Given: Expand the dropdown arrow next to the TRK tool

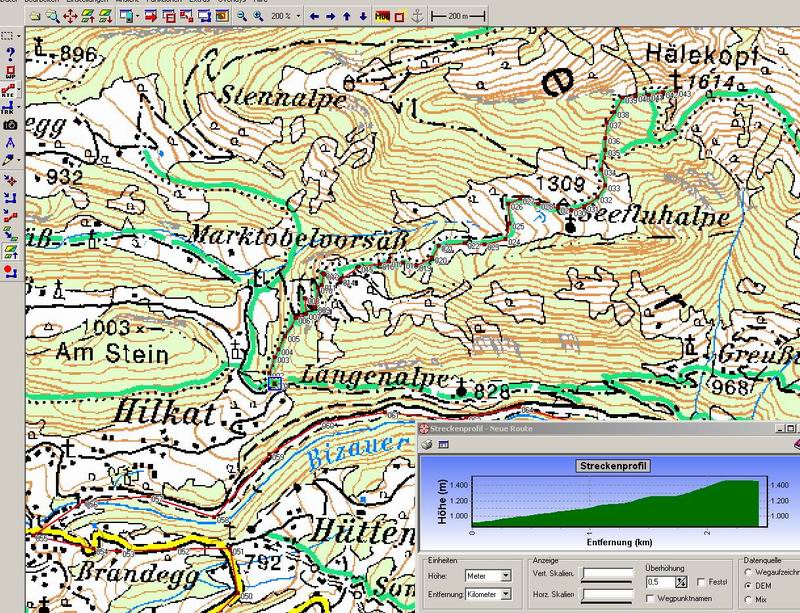Looking at the screenshot, I should tap(19, 107).
